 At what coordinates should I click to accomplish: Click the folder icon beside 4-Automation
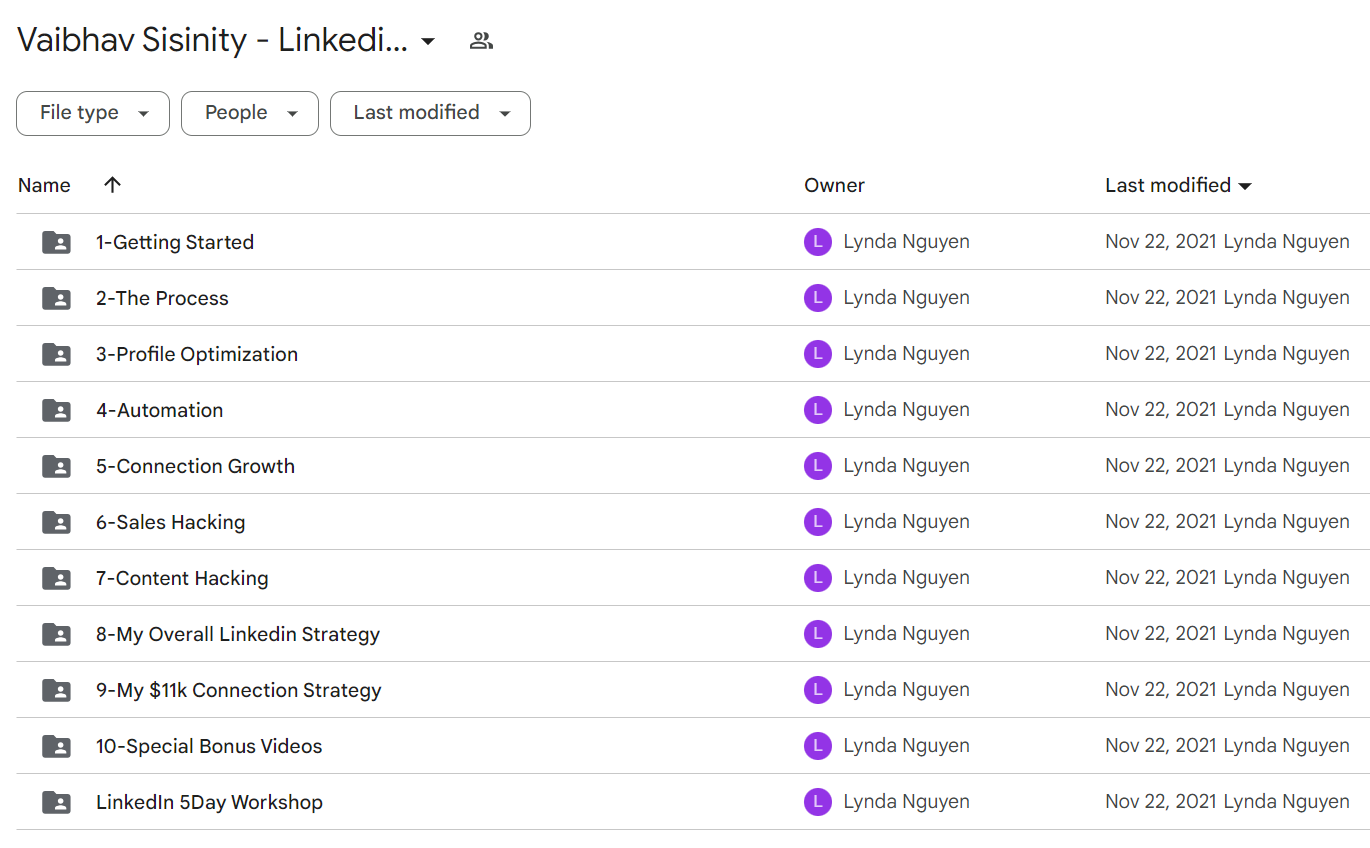[56, 410]
